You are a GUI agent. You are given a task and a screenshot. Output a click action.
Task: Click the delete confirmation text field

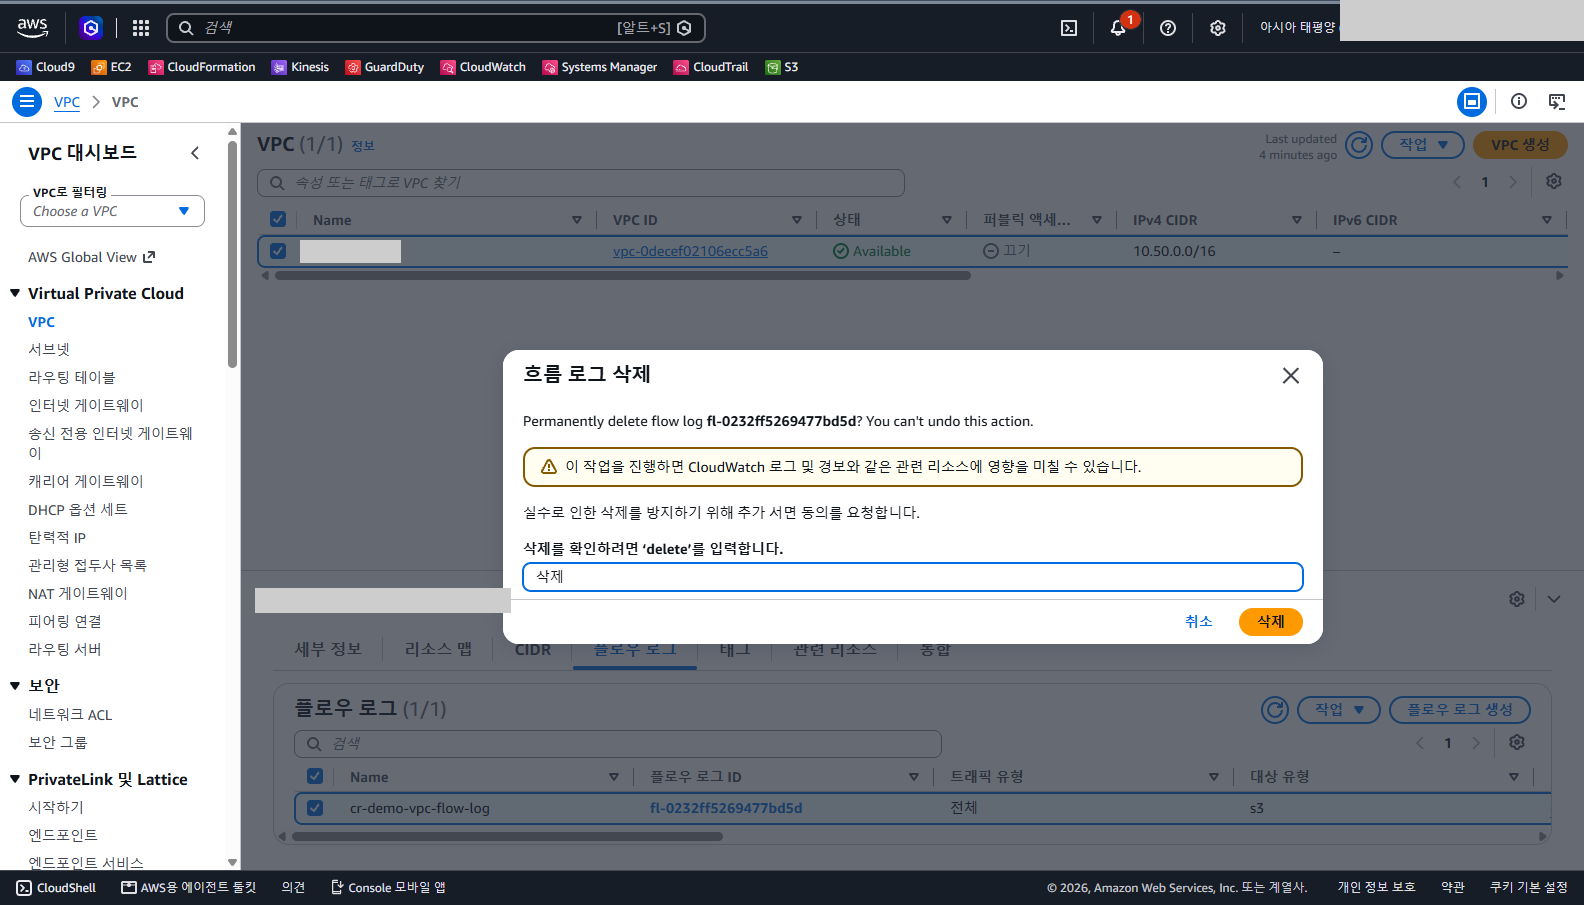913,577
